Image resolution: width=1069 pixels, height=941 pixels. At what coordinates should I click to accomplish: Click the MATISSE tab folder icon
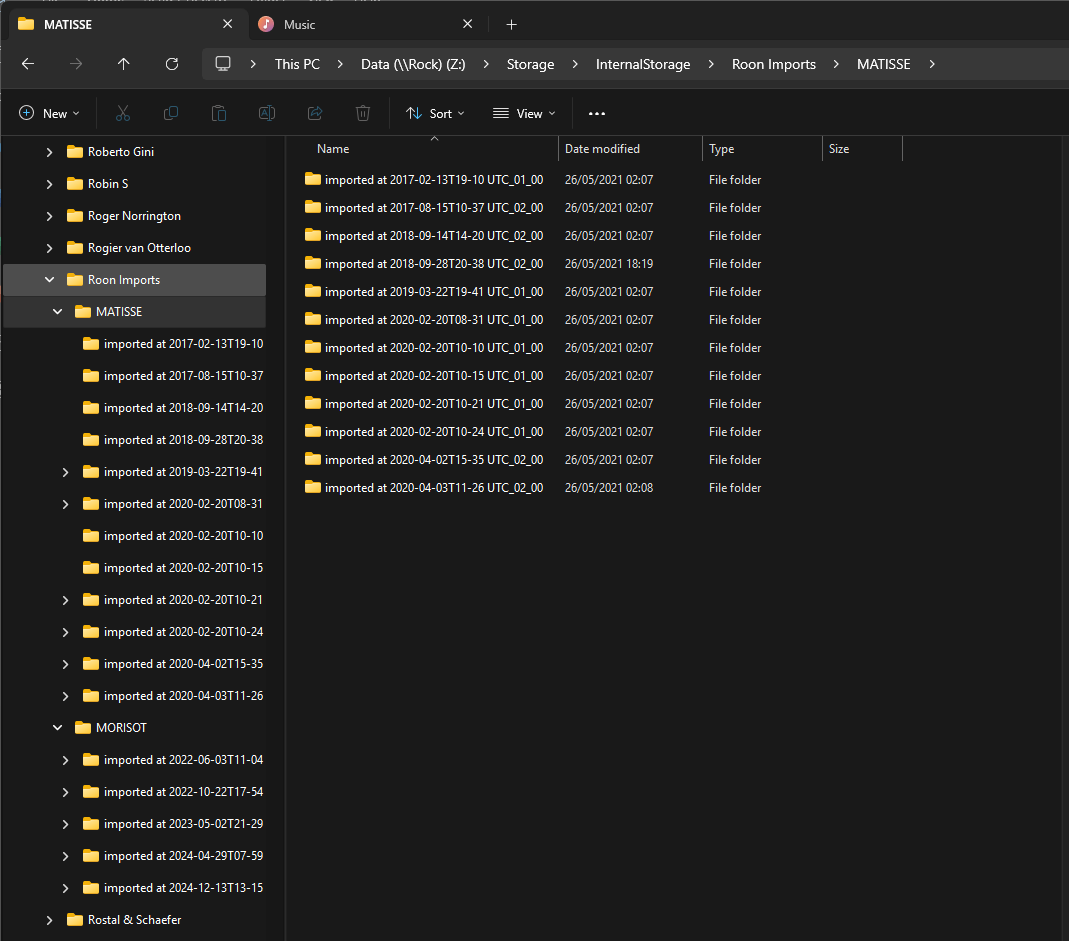click(x=26, y=25)
